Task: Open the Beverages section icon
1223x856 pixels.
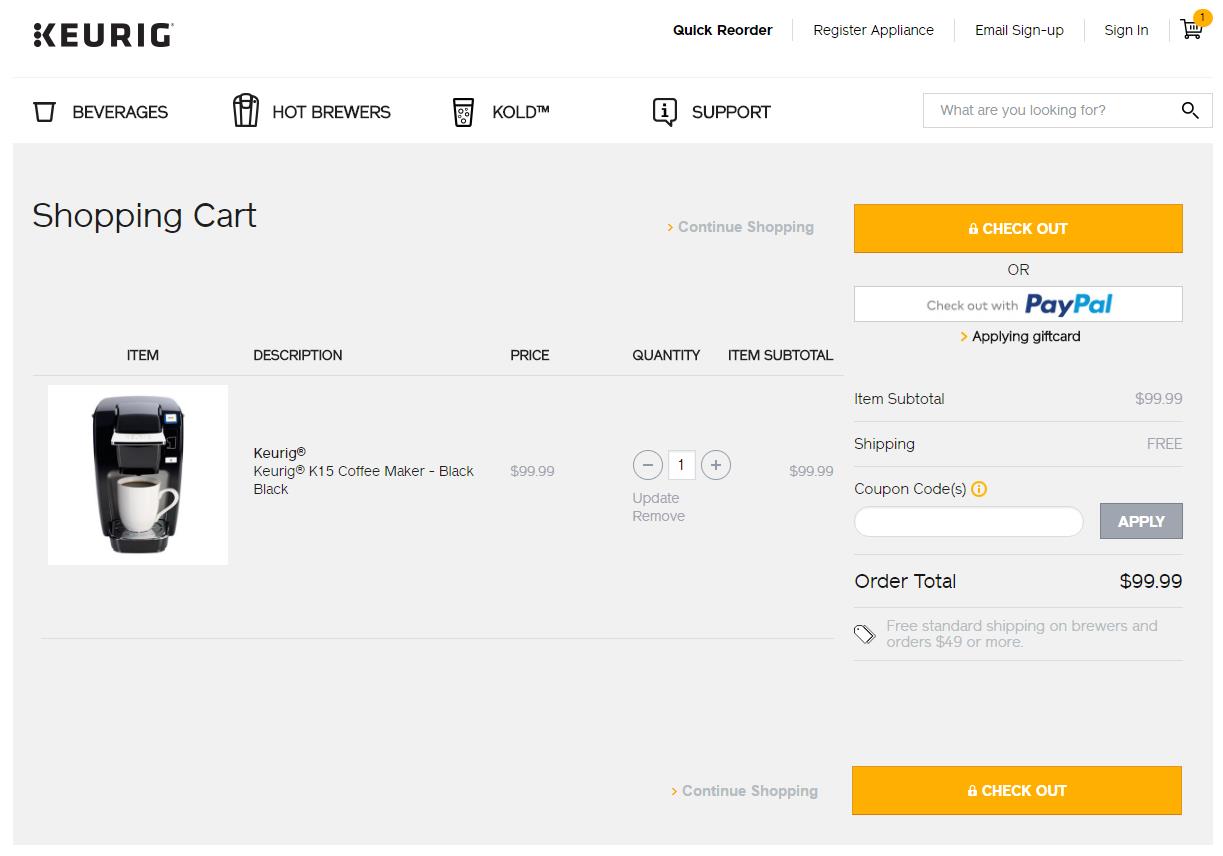Action: pos(44,111)
